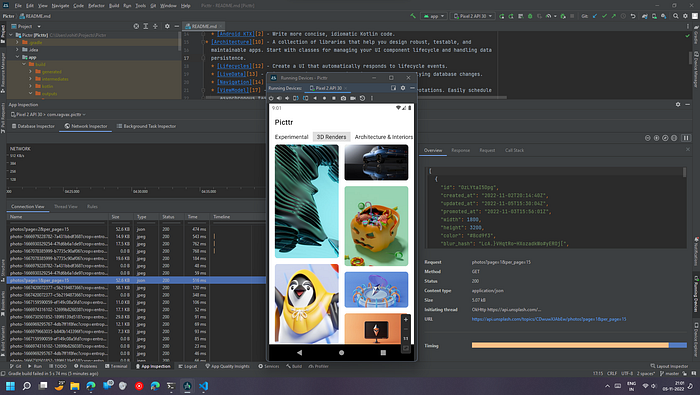Pause network live updates button
Screen dimensions: 700x395
[686, 138]
